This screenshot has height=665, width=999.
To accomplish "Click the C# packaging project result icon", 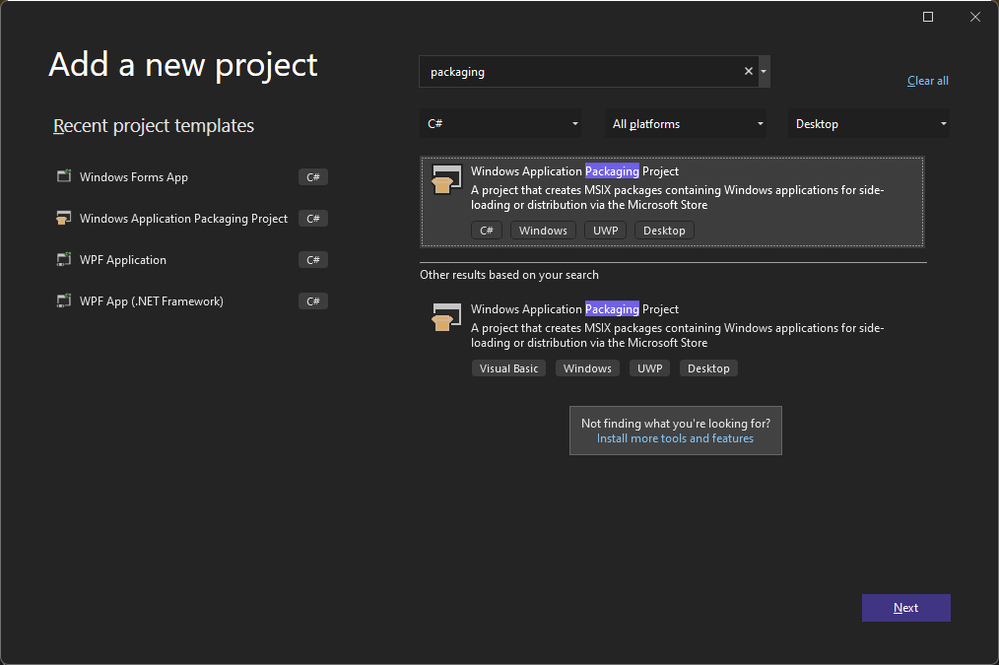I will click(446, 179).
